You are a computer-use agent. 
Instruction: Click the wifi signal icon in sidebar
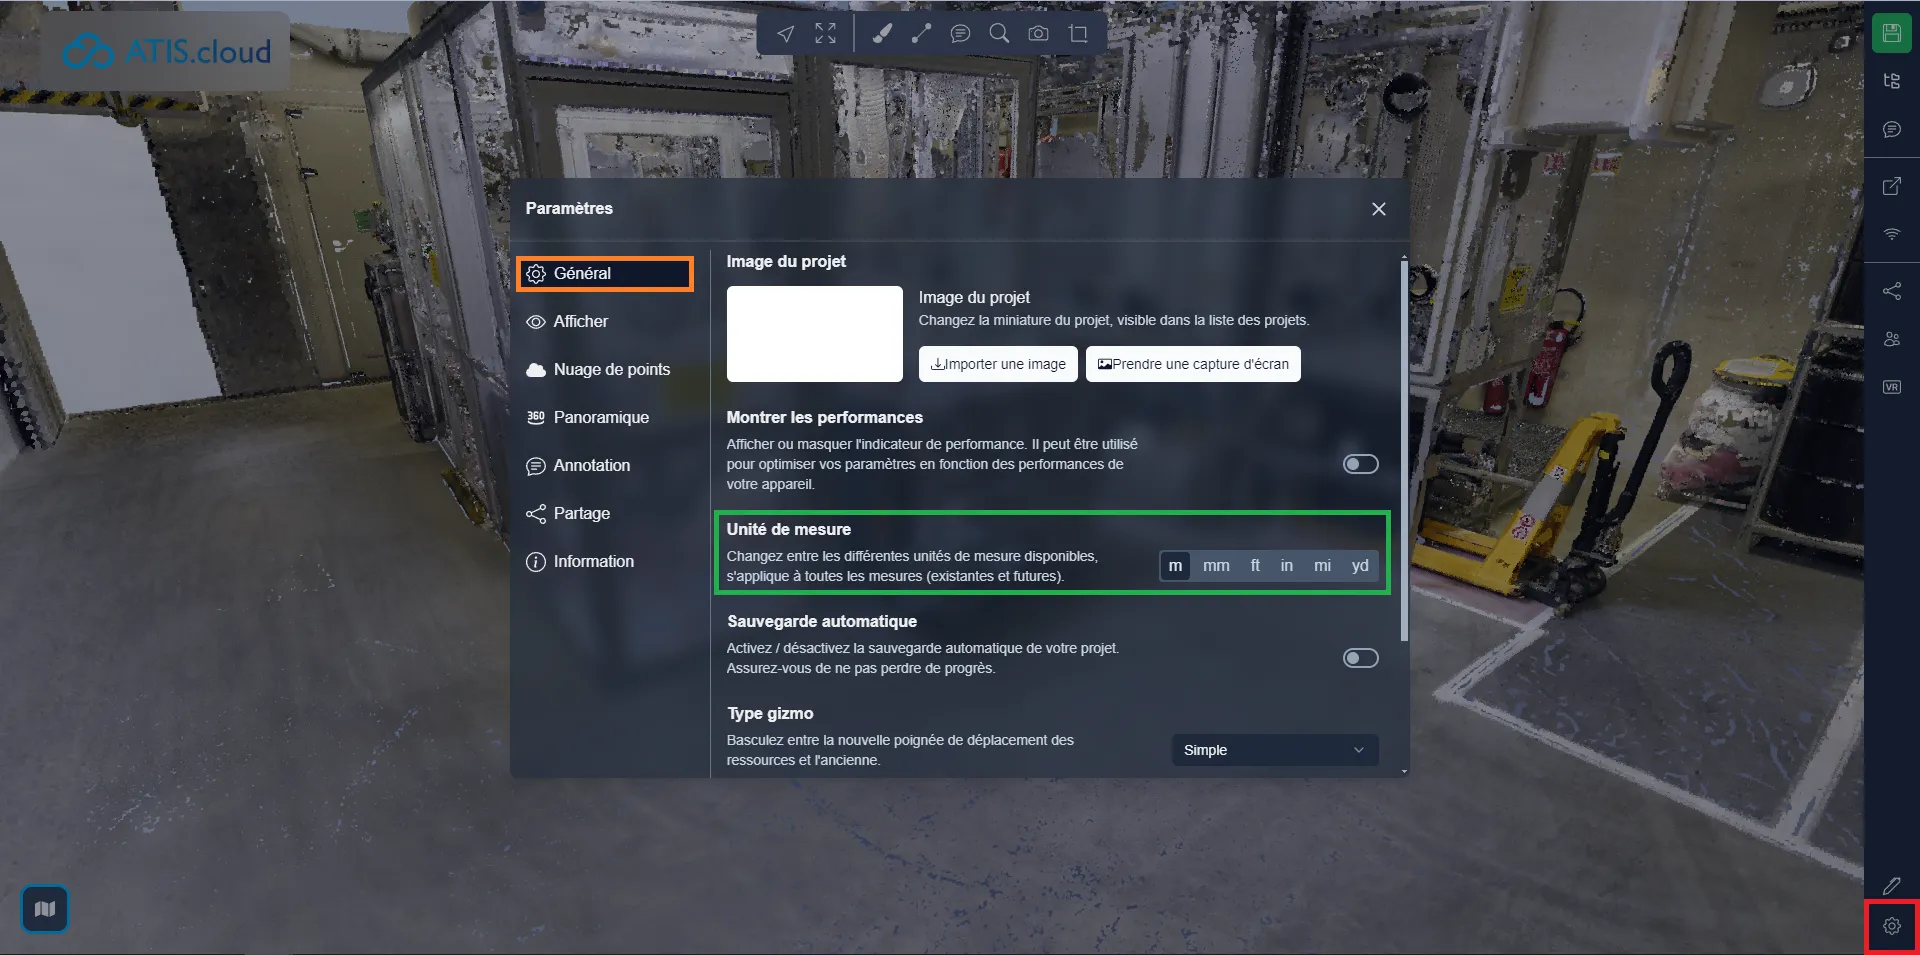click(x=1891, y=234)
